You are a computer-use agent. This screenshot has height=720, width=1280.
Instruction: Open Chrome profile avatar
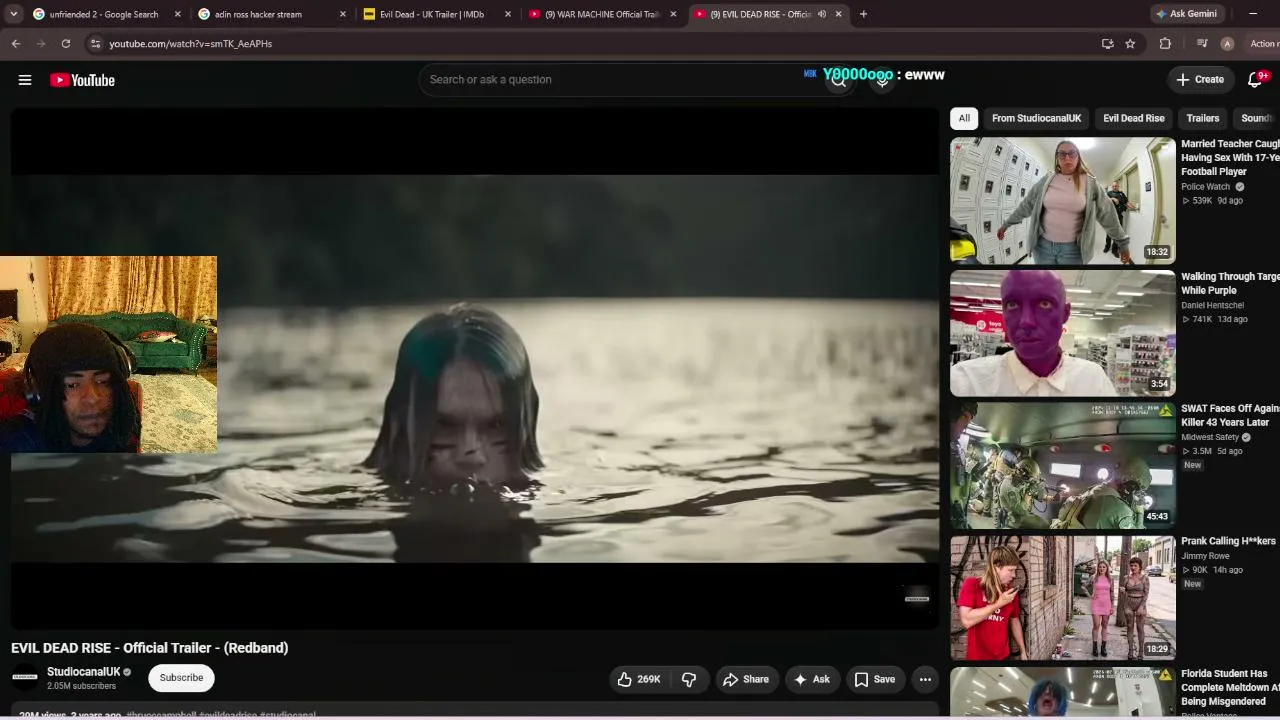click(x=1227, y=44)
